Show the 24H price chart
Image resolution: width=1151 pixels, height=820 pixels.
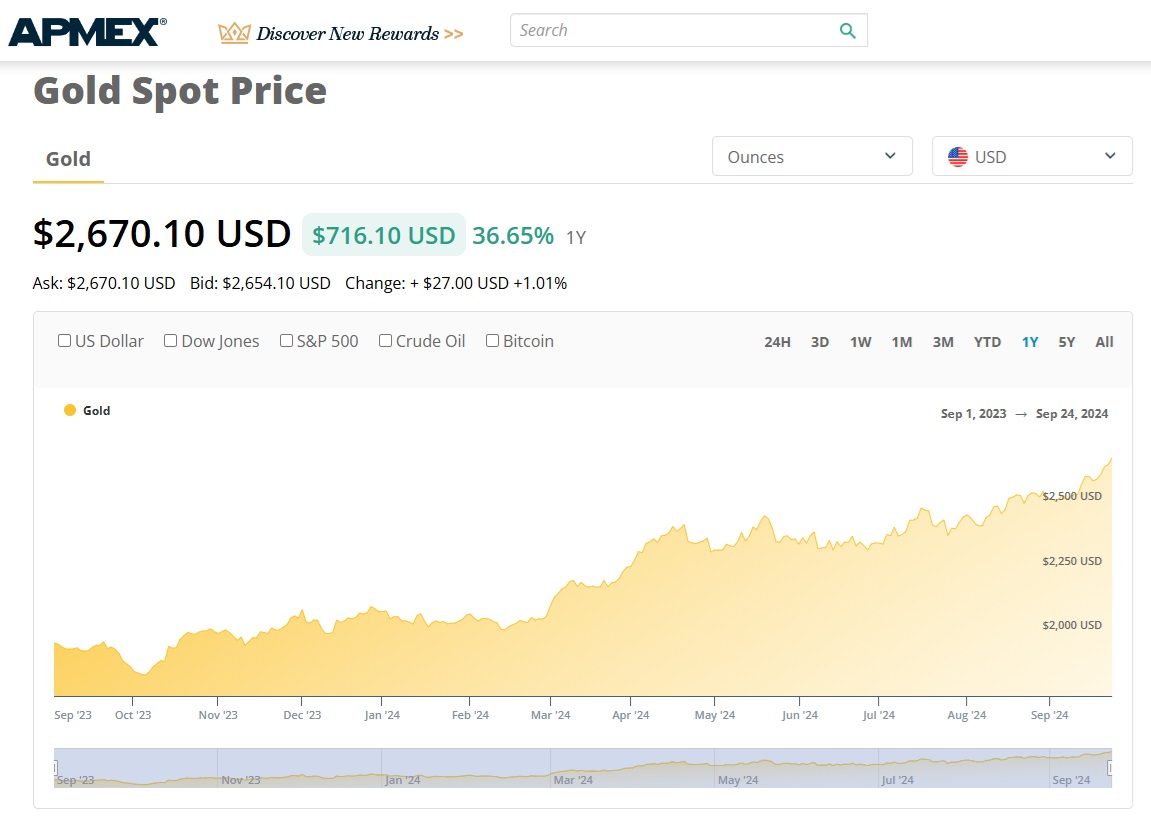(x=777, y=342)
